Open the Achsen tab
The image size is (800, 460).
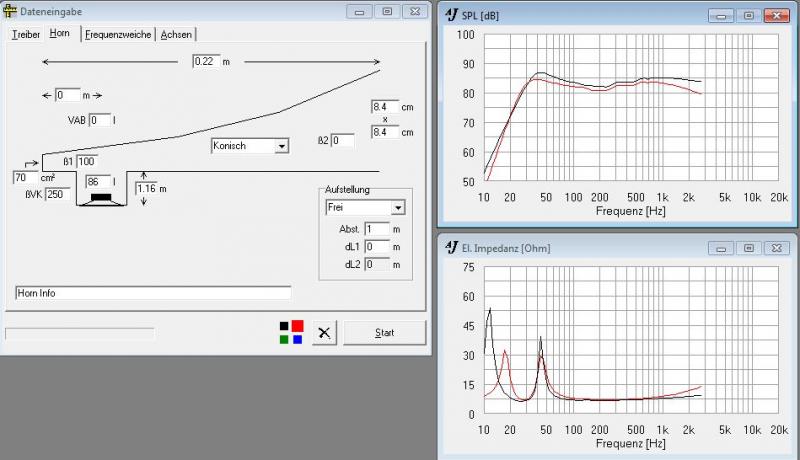point(176,34)
